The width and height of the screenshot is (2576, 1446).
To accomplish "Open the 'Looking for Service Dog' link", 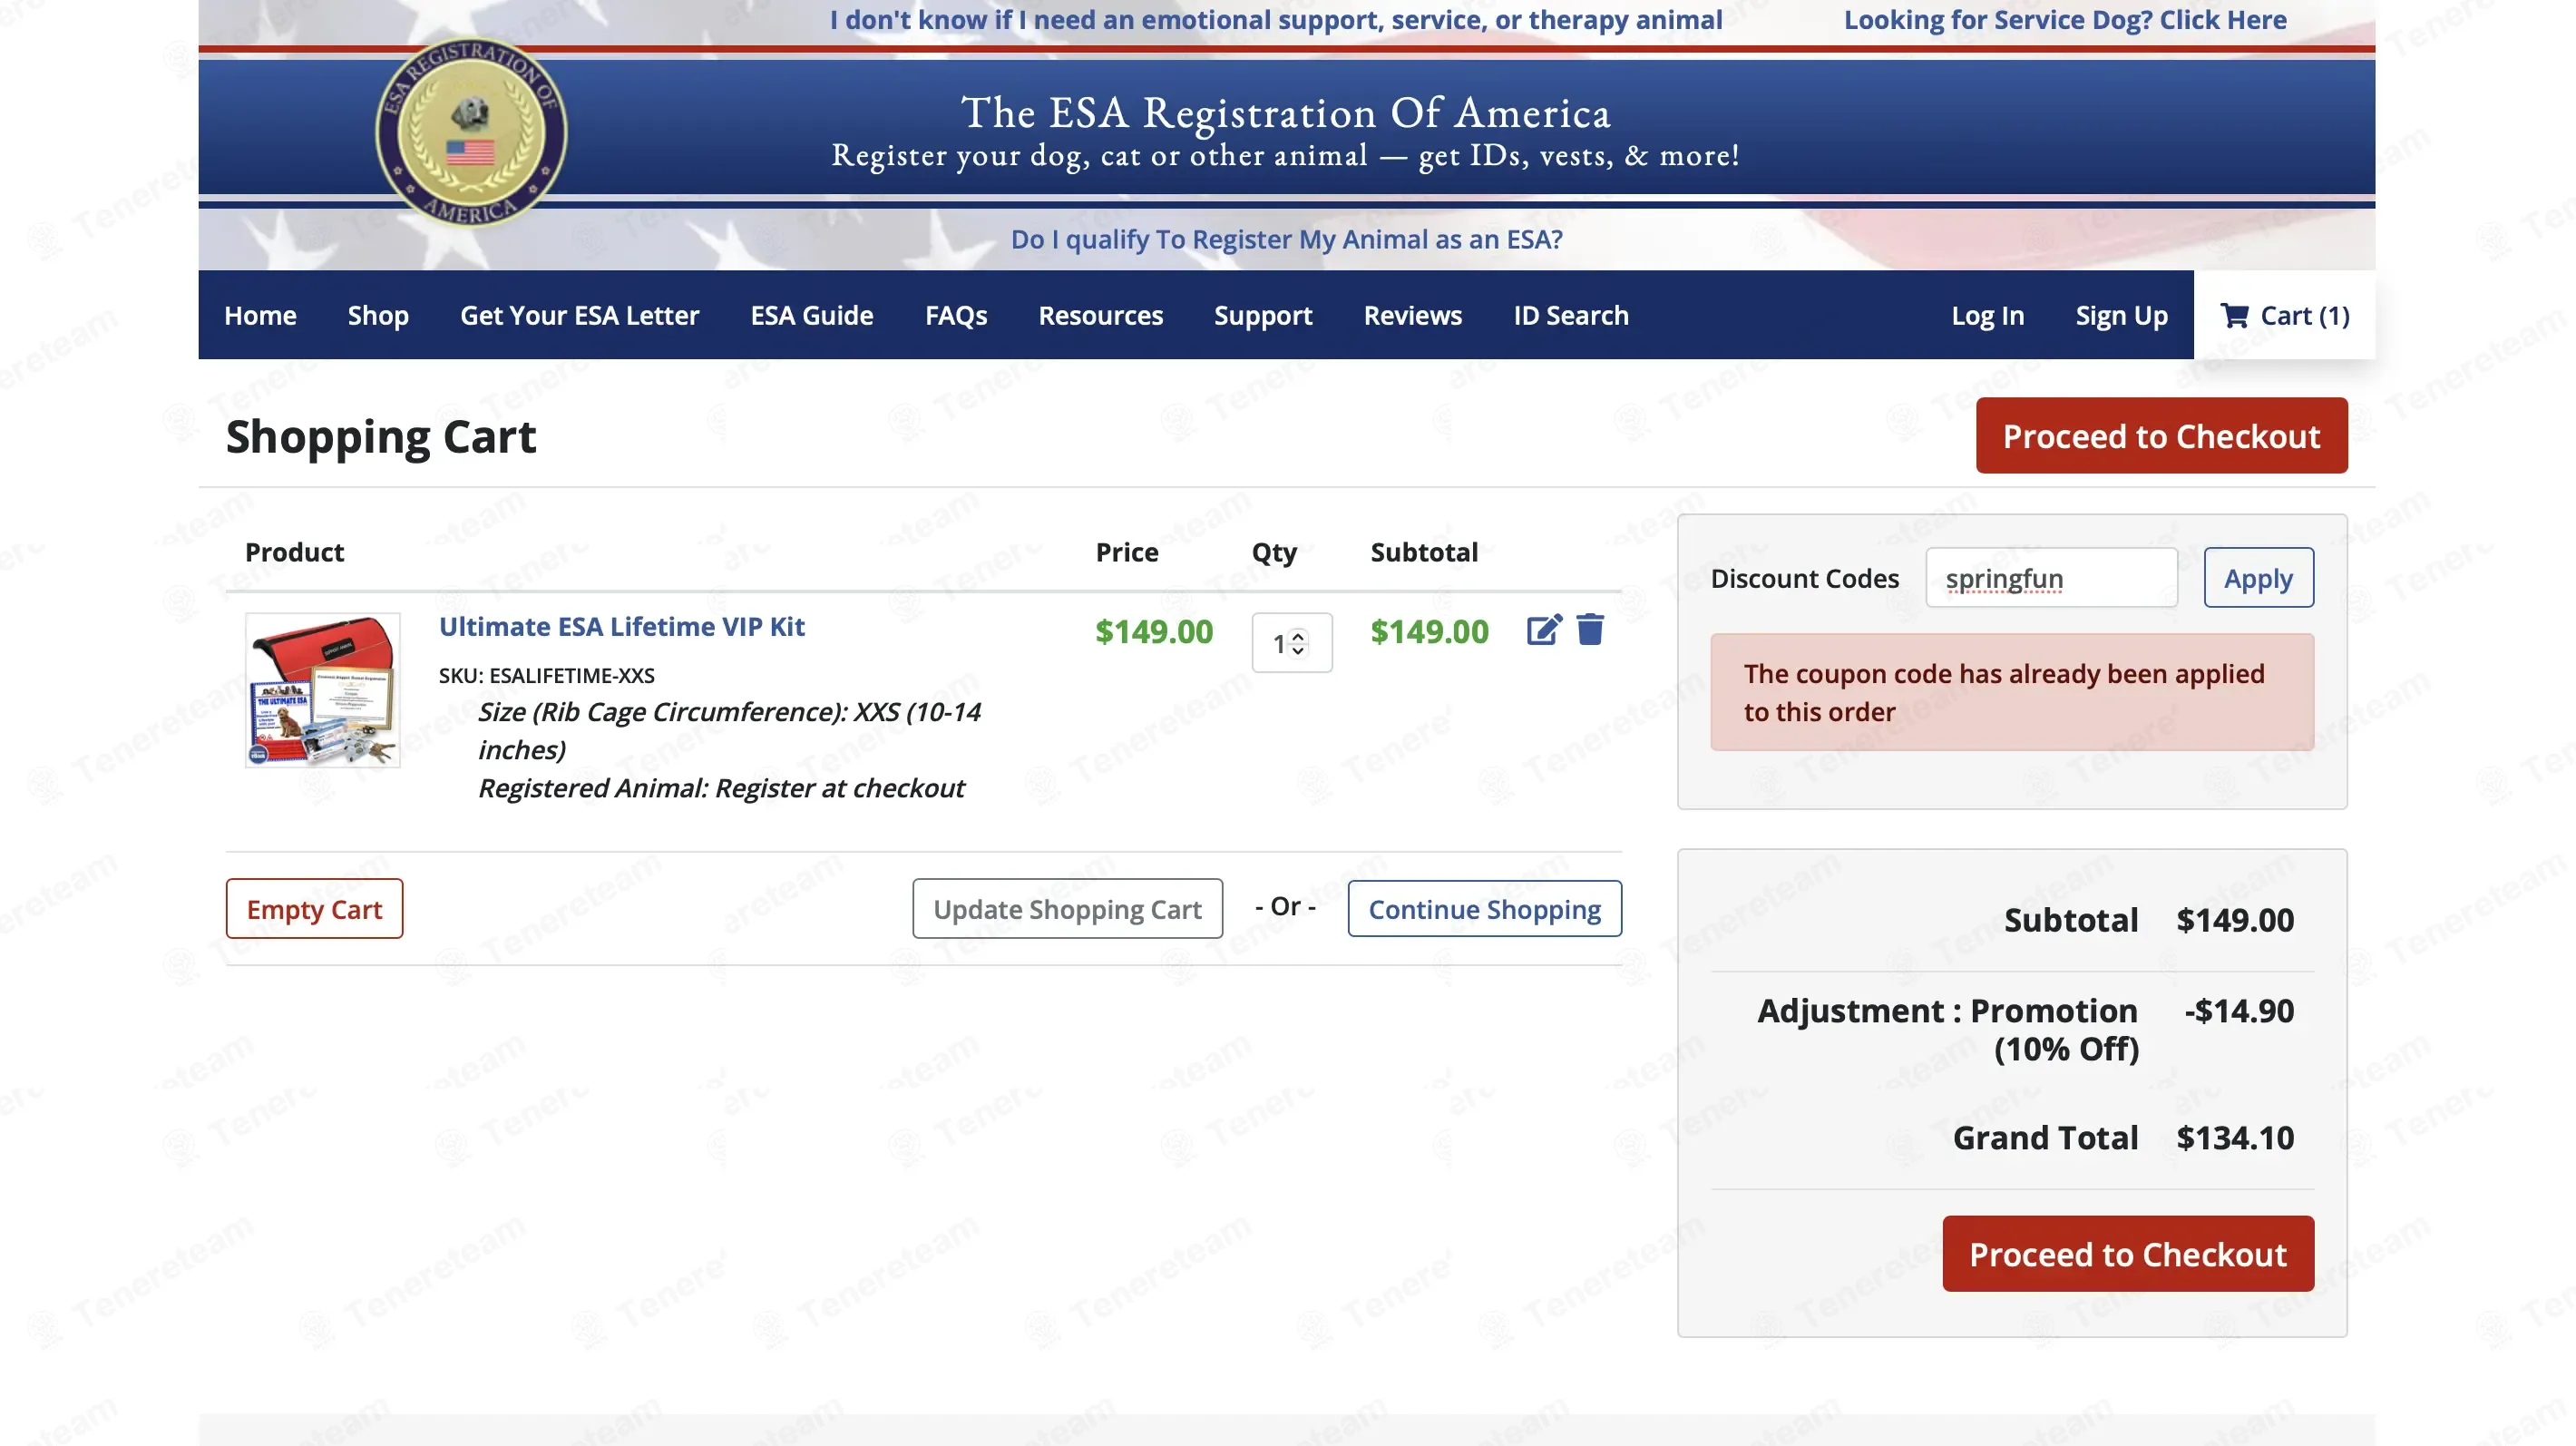I will point(2065,19).
